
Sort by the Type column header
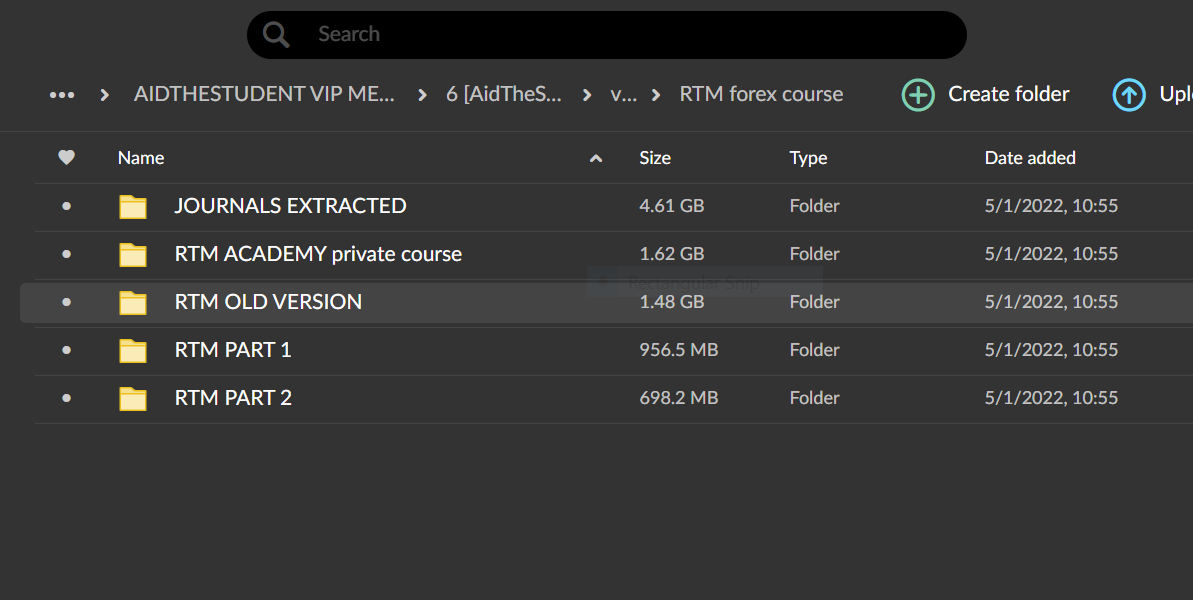pyautogui.click(x=808, y=158)
